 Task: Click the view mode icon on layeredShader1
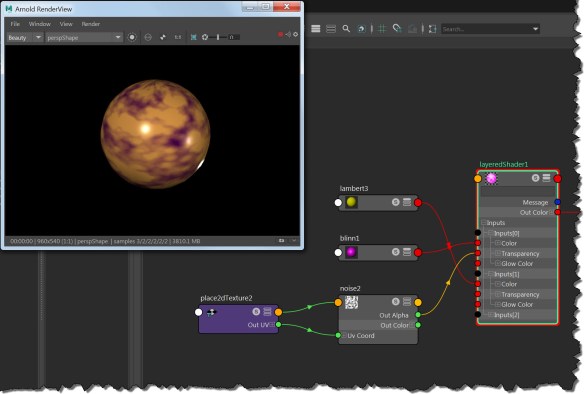(x=546, y=178)
